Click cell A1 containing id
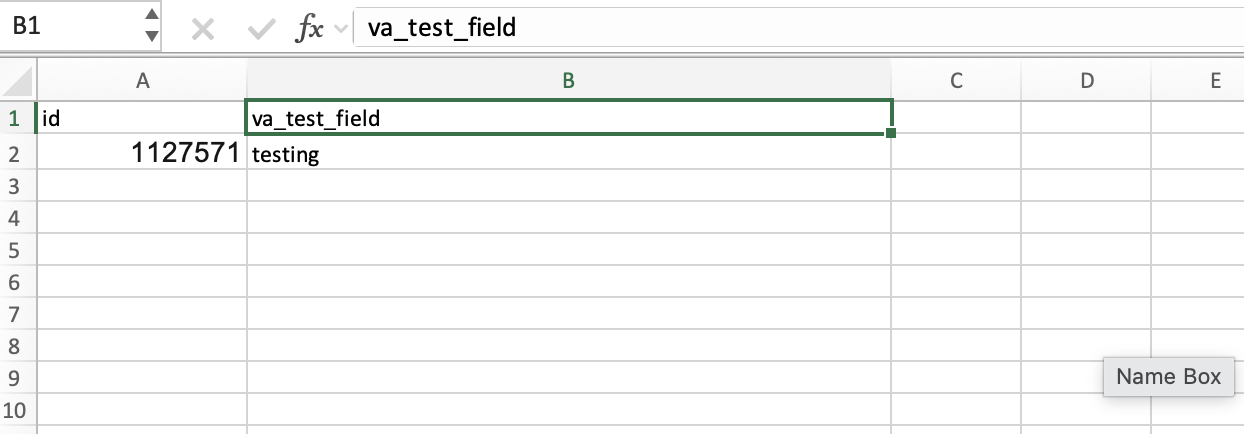Image resolution: width=1244 pixels, height=434 pixels. (x=141, y=119)
